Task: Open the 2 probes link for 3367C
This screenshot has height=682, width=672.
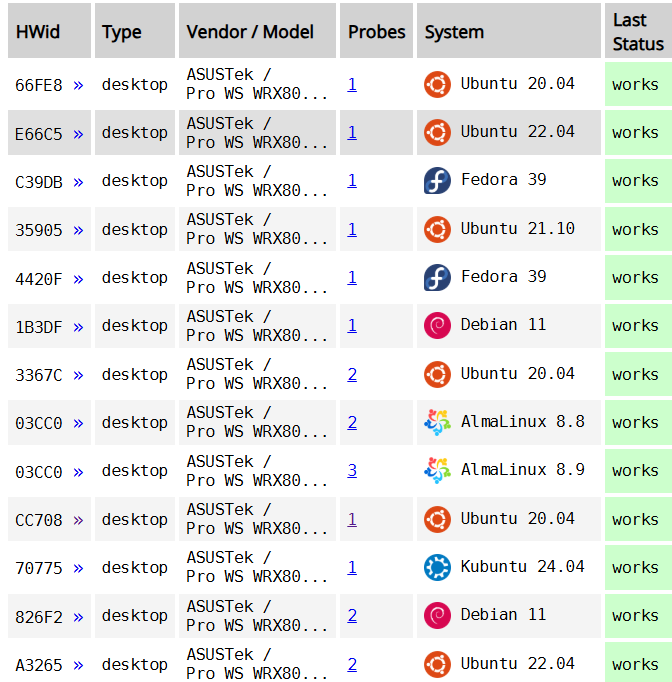Action: click(352, 374)
